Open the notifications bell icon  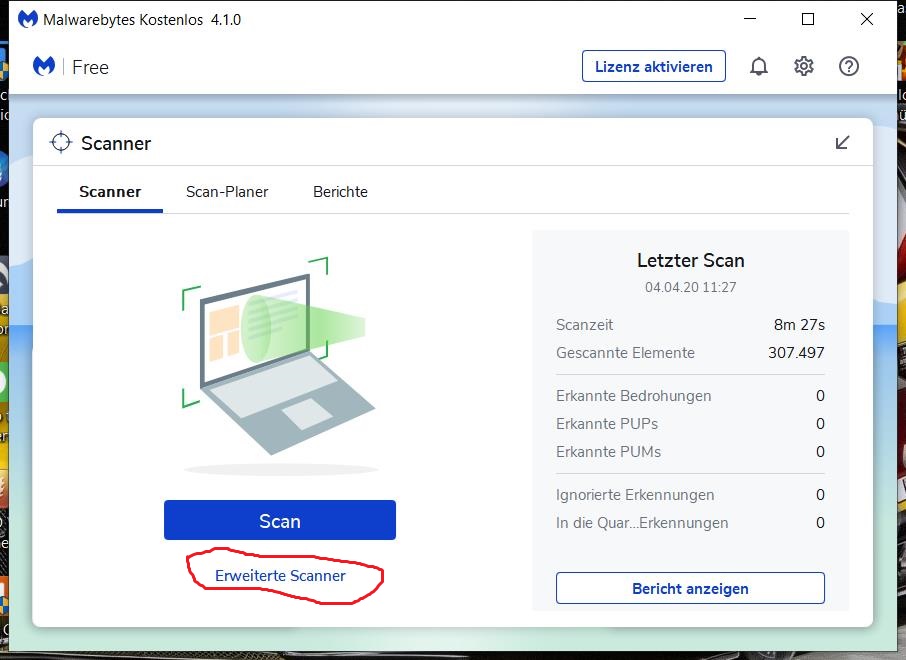tap(759, 67)
